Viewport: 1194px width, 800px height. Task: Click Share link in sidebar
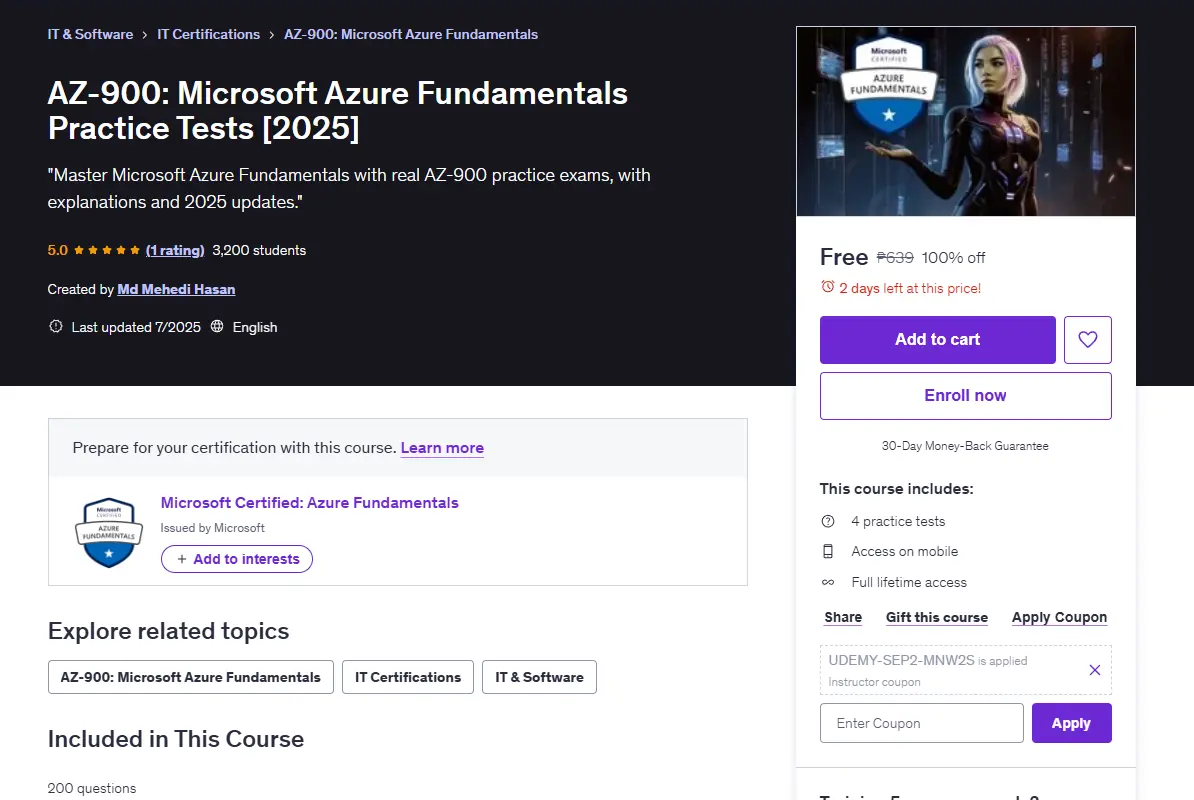point(843,617)
